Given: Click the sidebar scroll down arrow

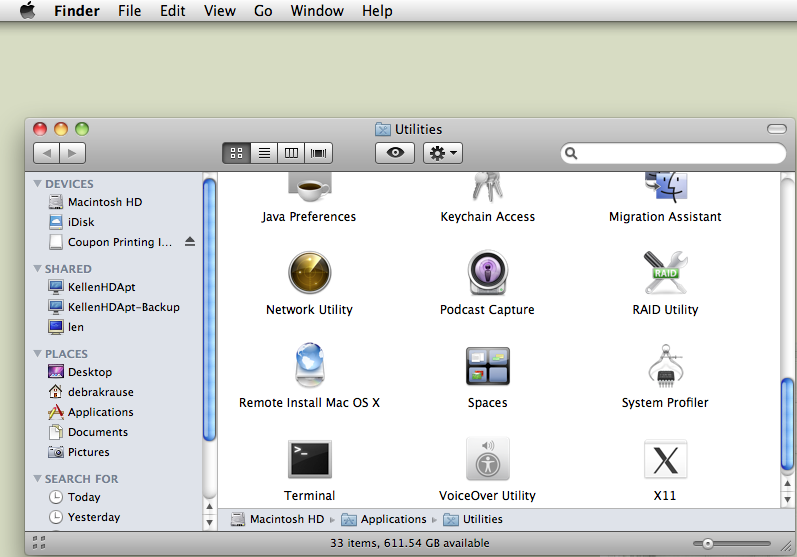Looking at the screenshot, I should coord(209,522).
